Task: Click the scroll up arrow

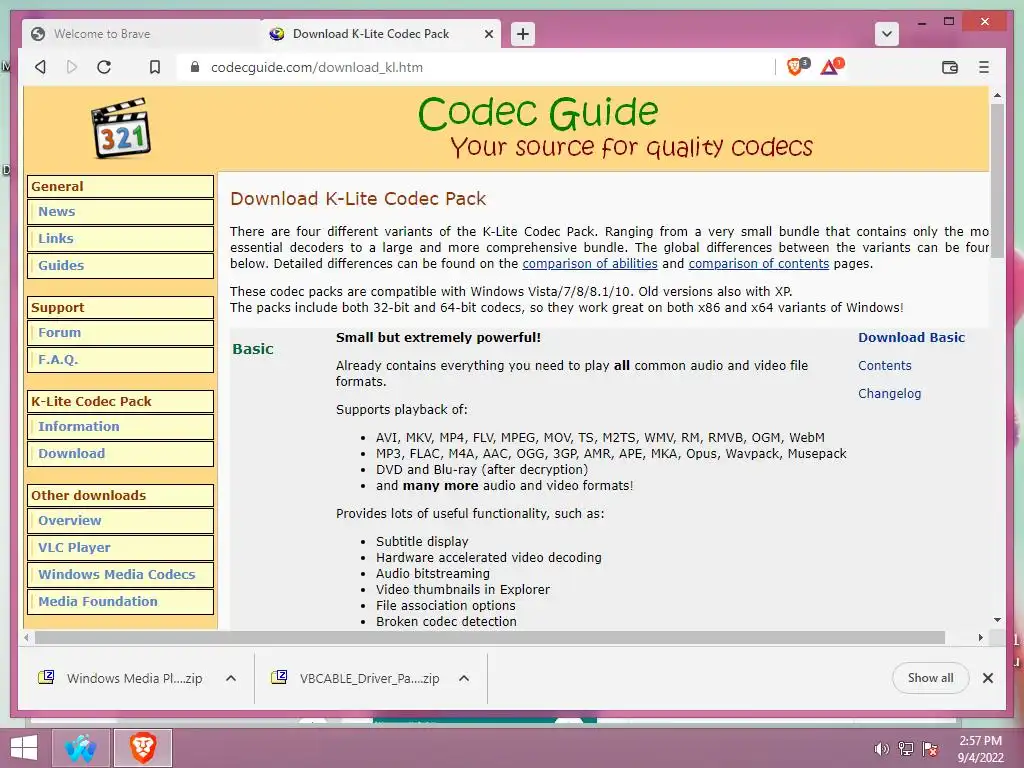Action: [x=997, y=95]
